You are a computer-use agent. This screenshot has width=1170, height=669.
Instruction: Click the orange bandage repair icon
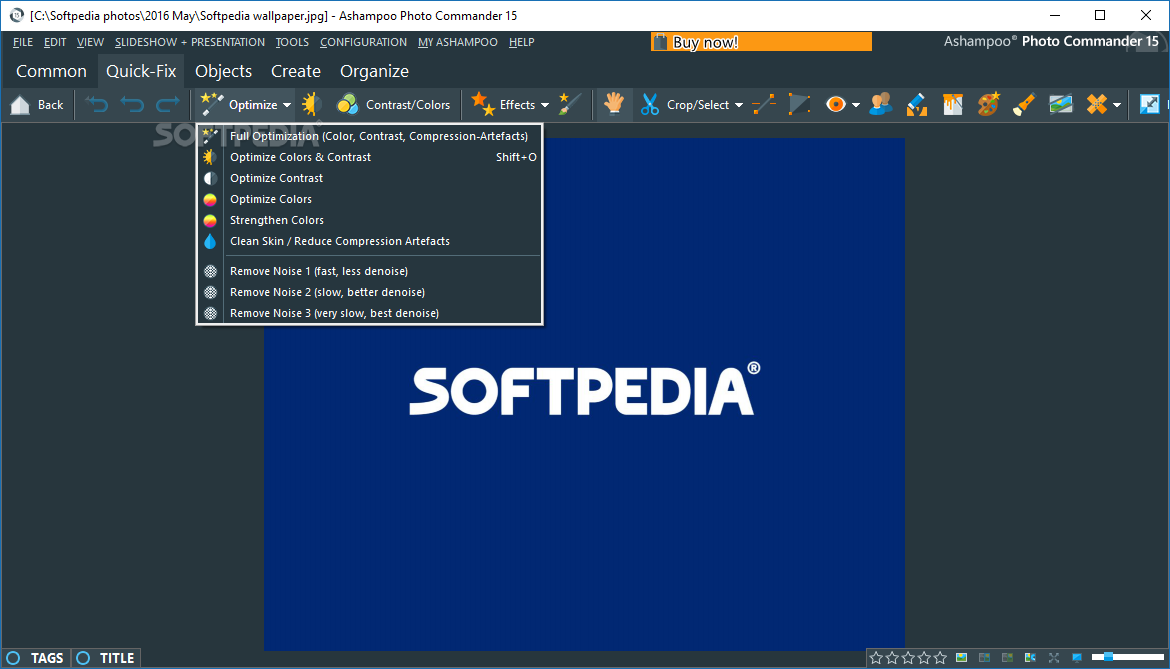[1096, 104]
